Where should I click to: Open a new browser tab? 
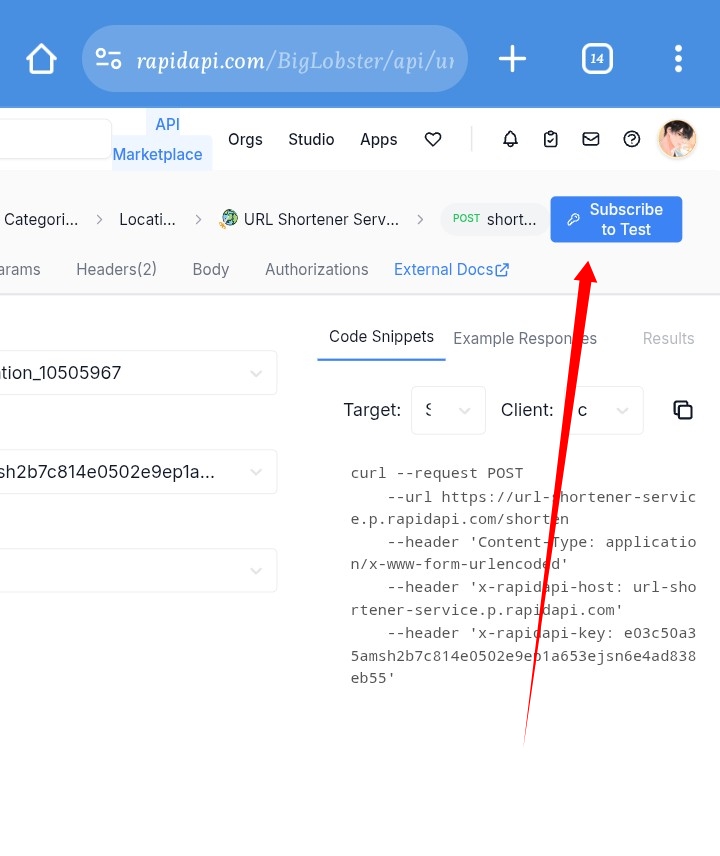[x=512, y=59]
